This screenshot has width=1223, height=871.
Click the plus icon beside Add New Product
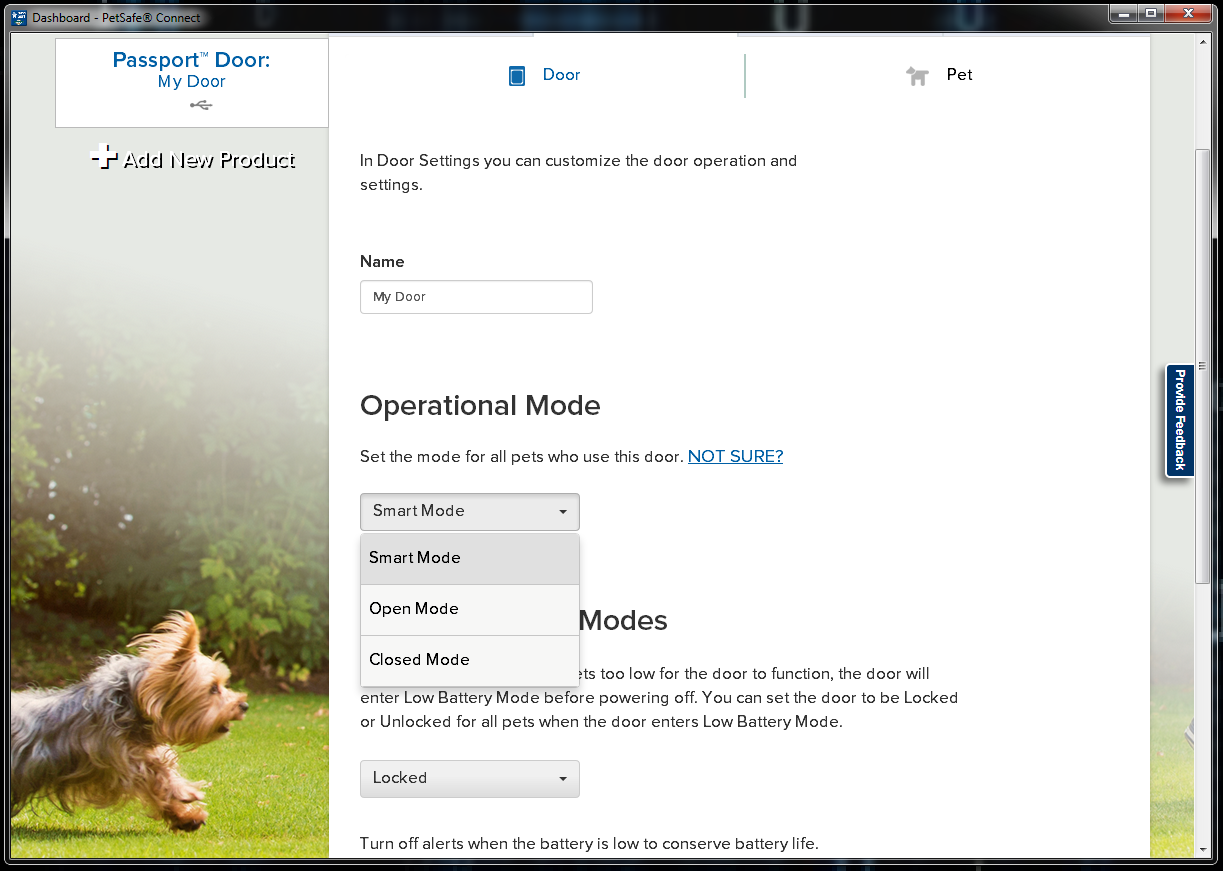(x=103, y=158)
